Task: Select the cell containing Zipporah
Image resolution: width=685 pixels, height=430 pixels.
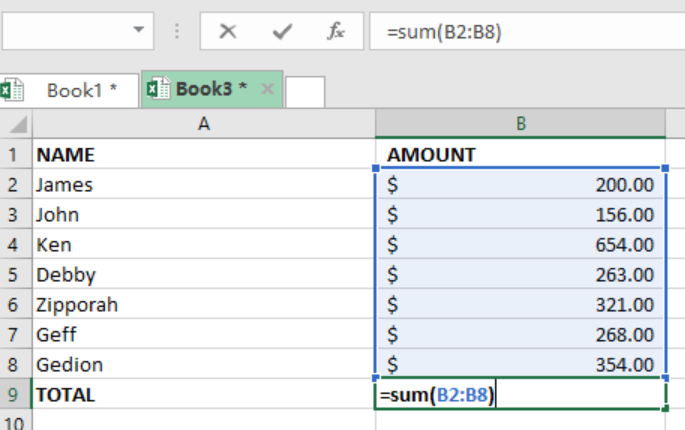Action: 204,305
